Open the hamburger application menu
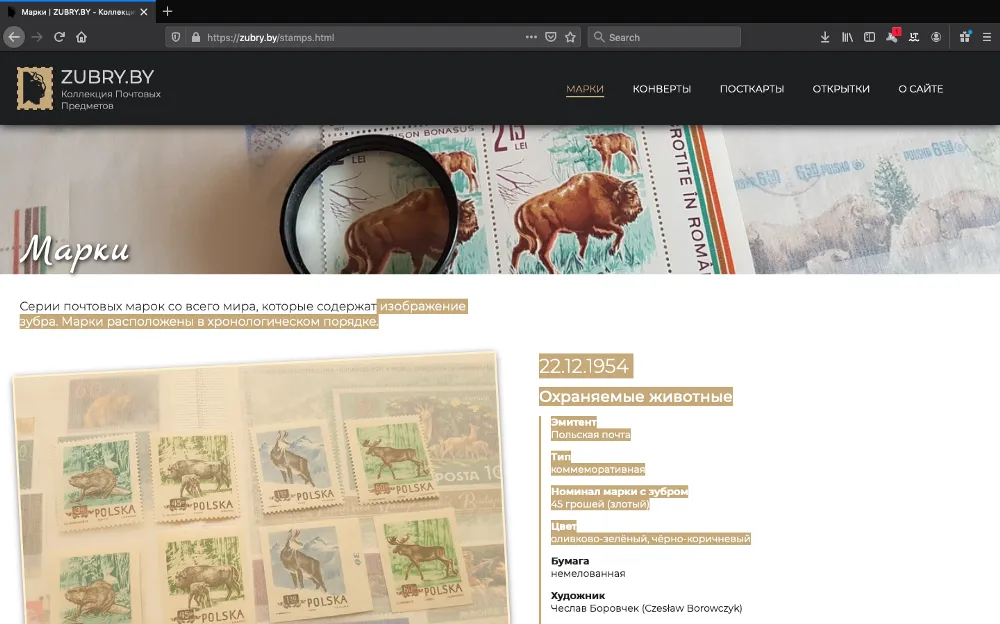 click(x=987, y=37)
